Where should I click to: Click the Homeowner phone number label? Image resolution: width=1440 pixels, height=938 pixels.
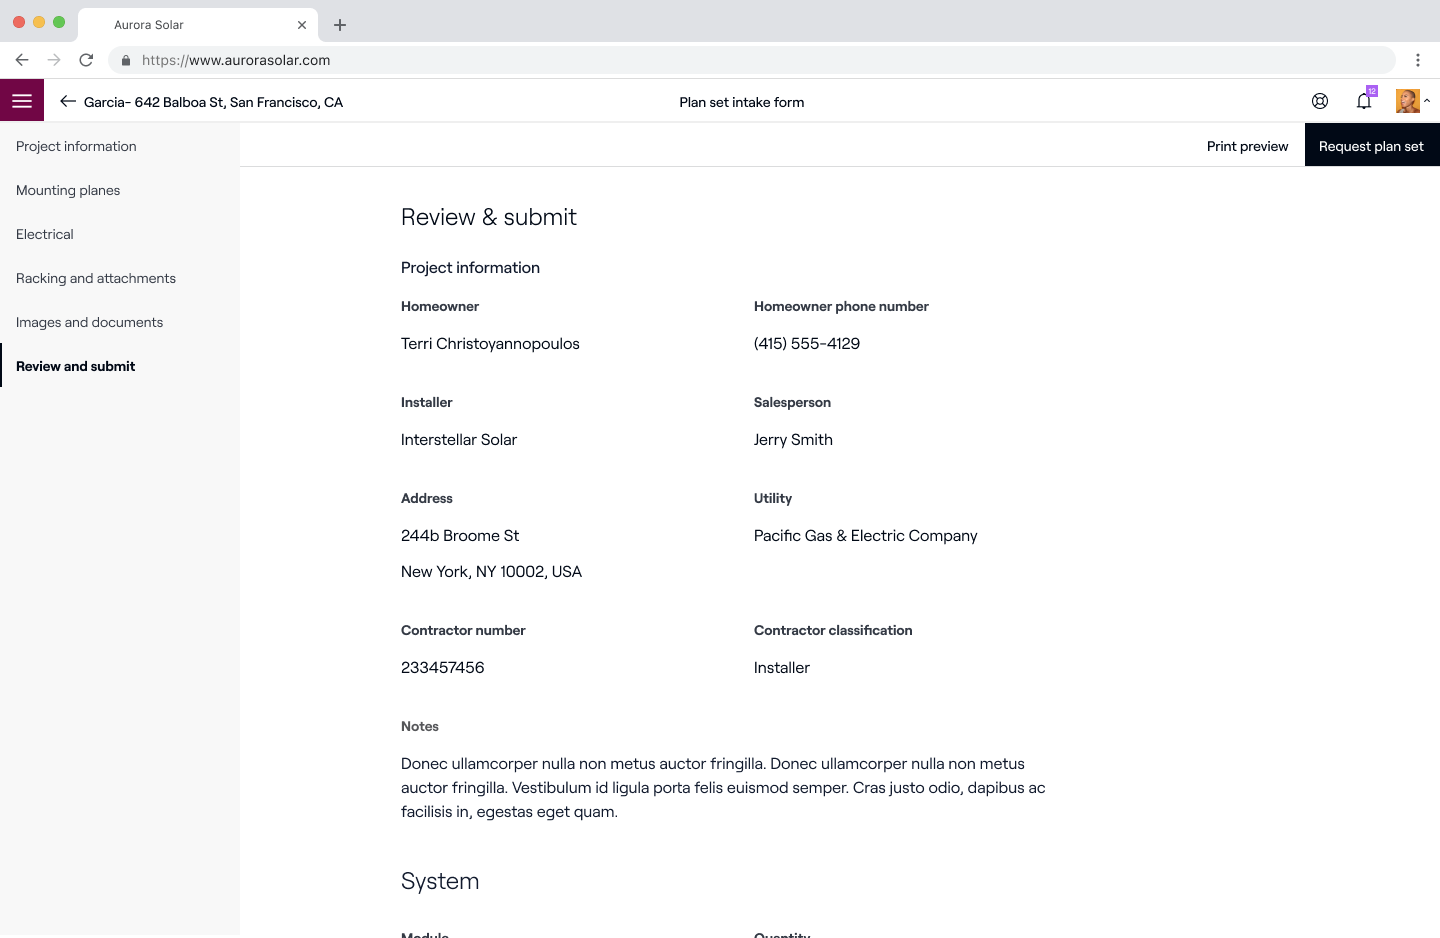click(841, 307)
